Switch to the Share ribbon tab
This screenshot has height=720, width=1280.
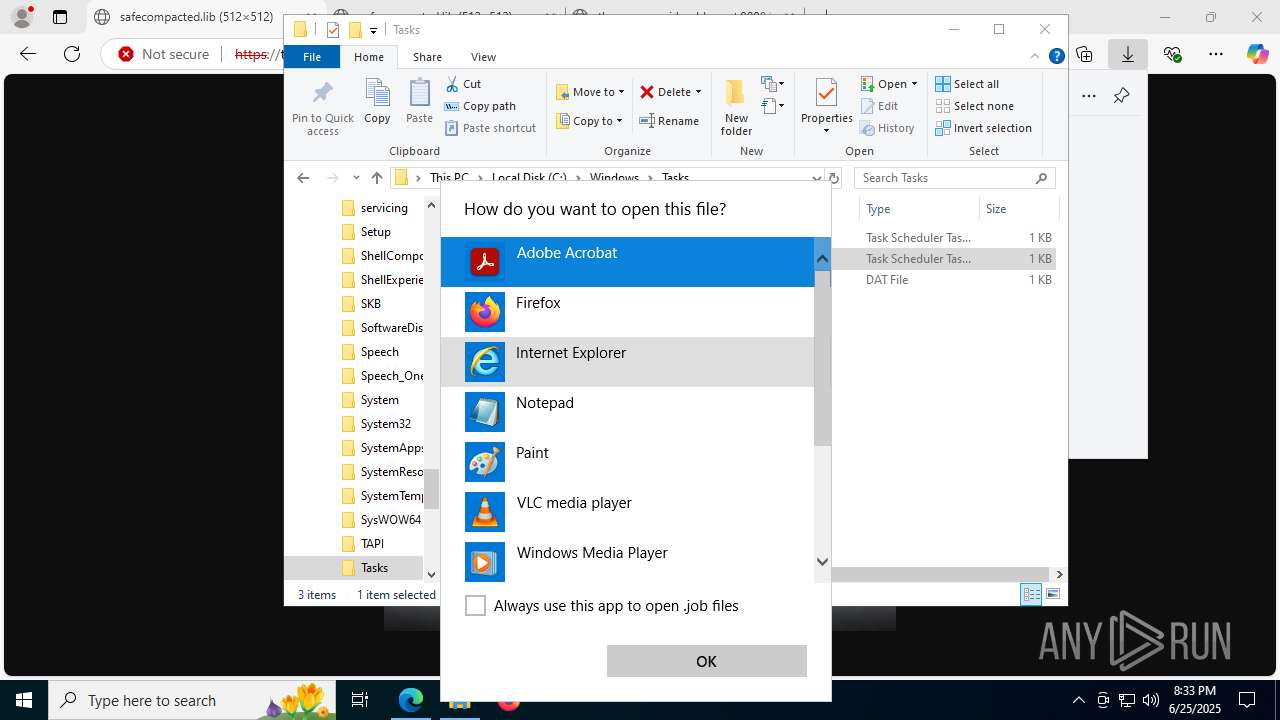[x=427, y=57]
